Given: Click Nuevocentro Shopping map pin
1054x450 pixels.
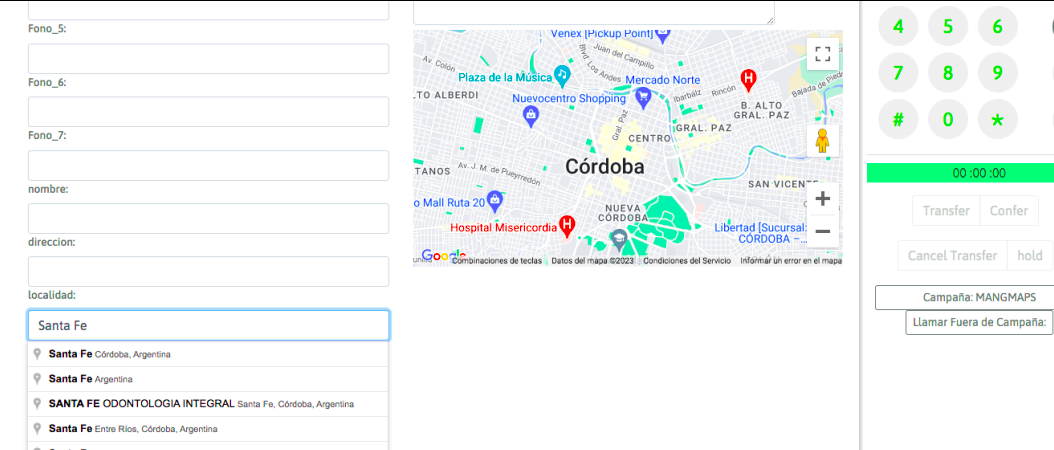Looking at the screenshot, I should click(532, 116).
